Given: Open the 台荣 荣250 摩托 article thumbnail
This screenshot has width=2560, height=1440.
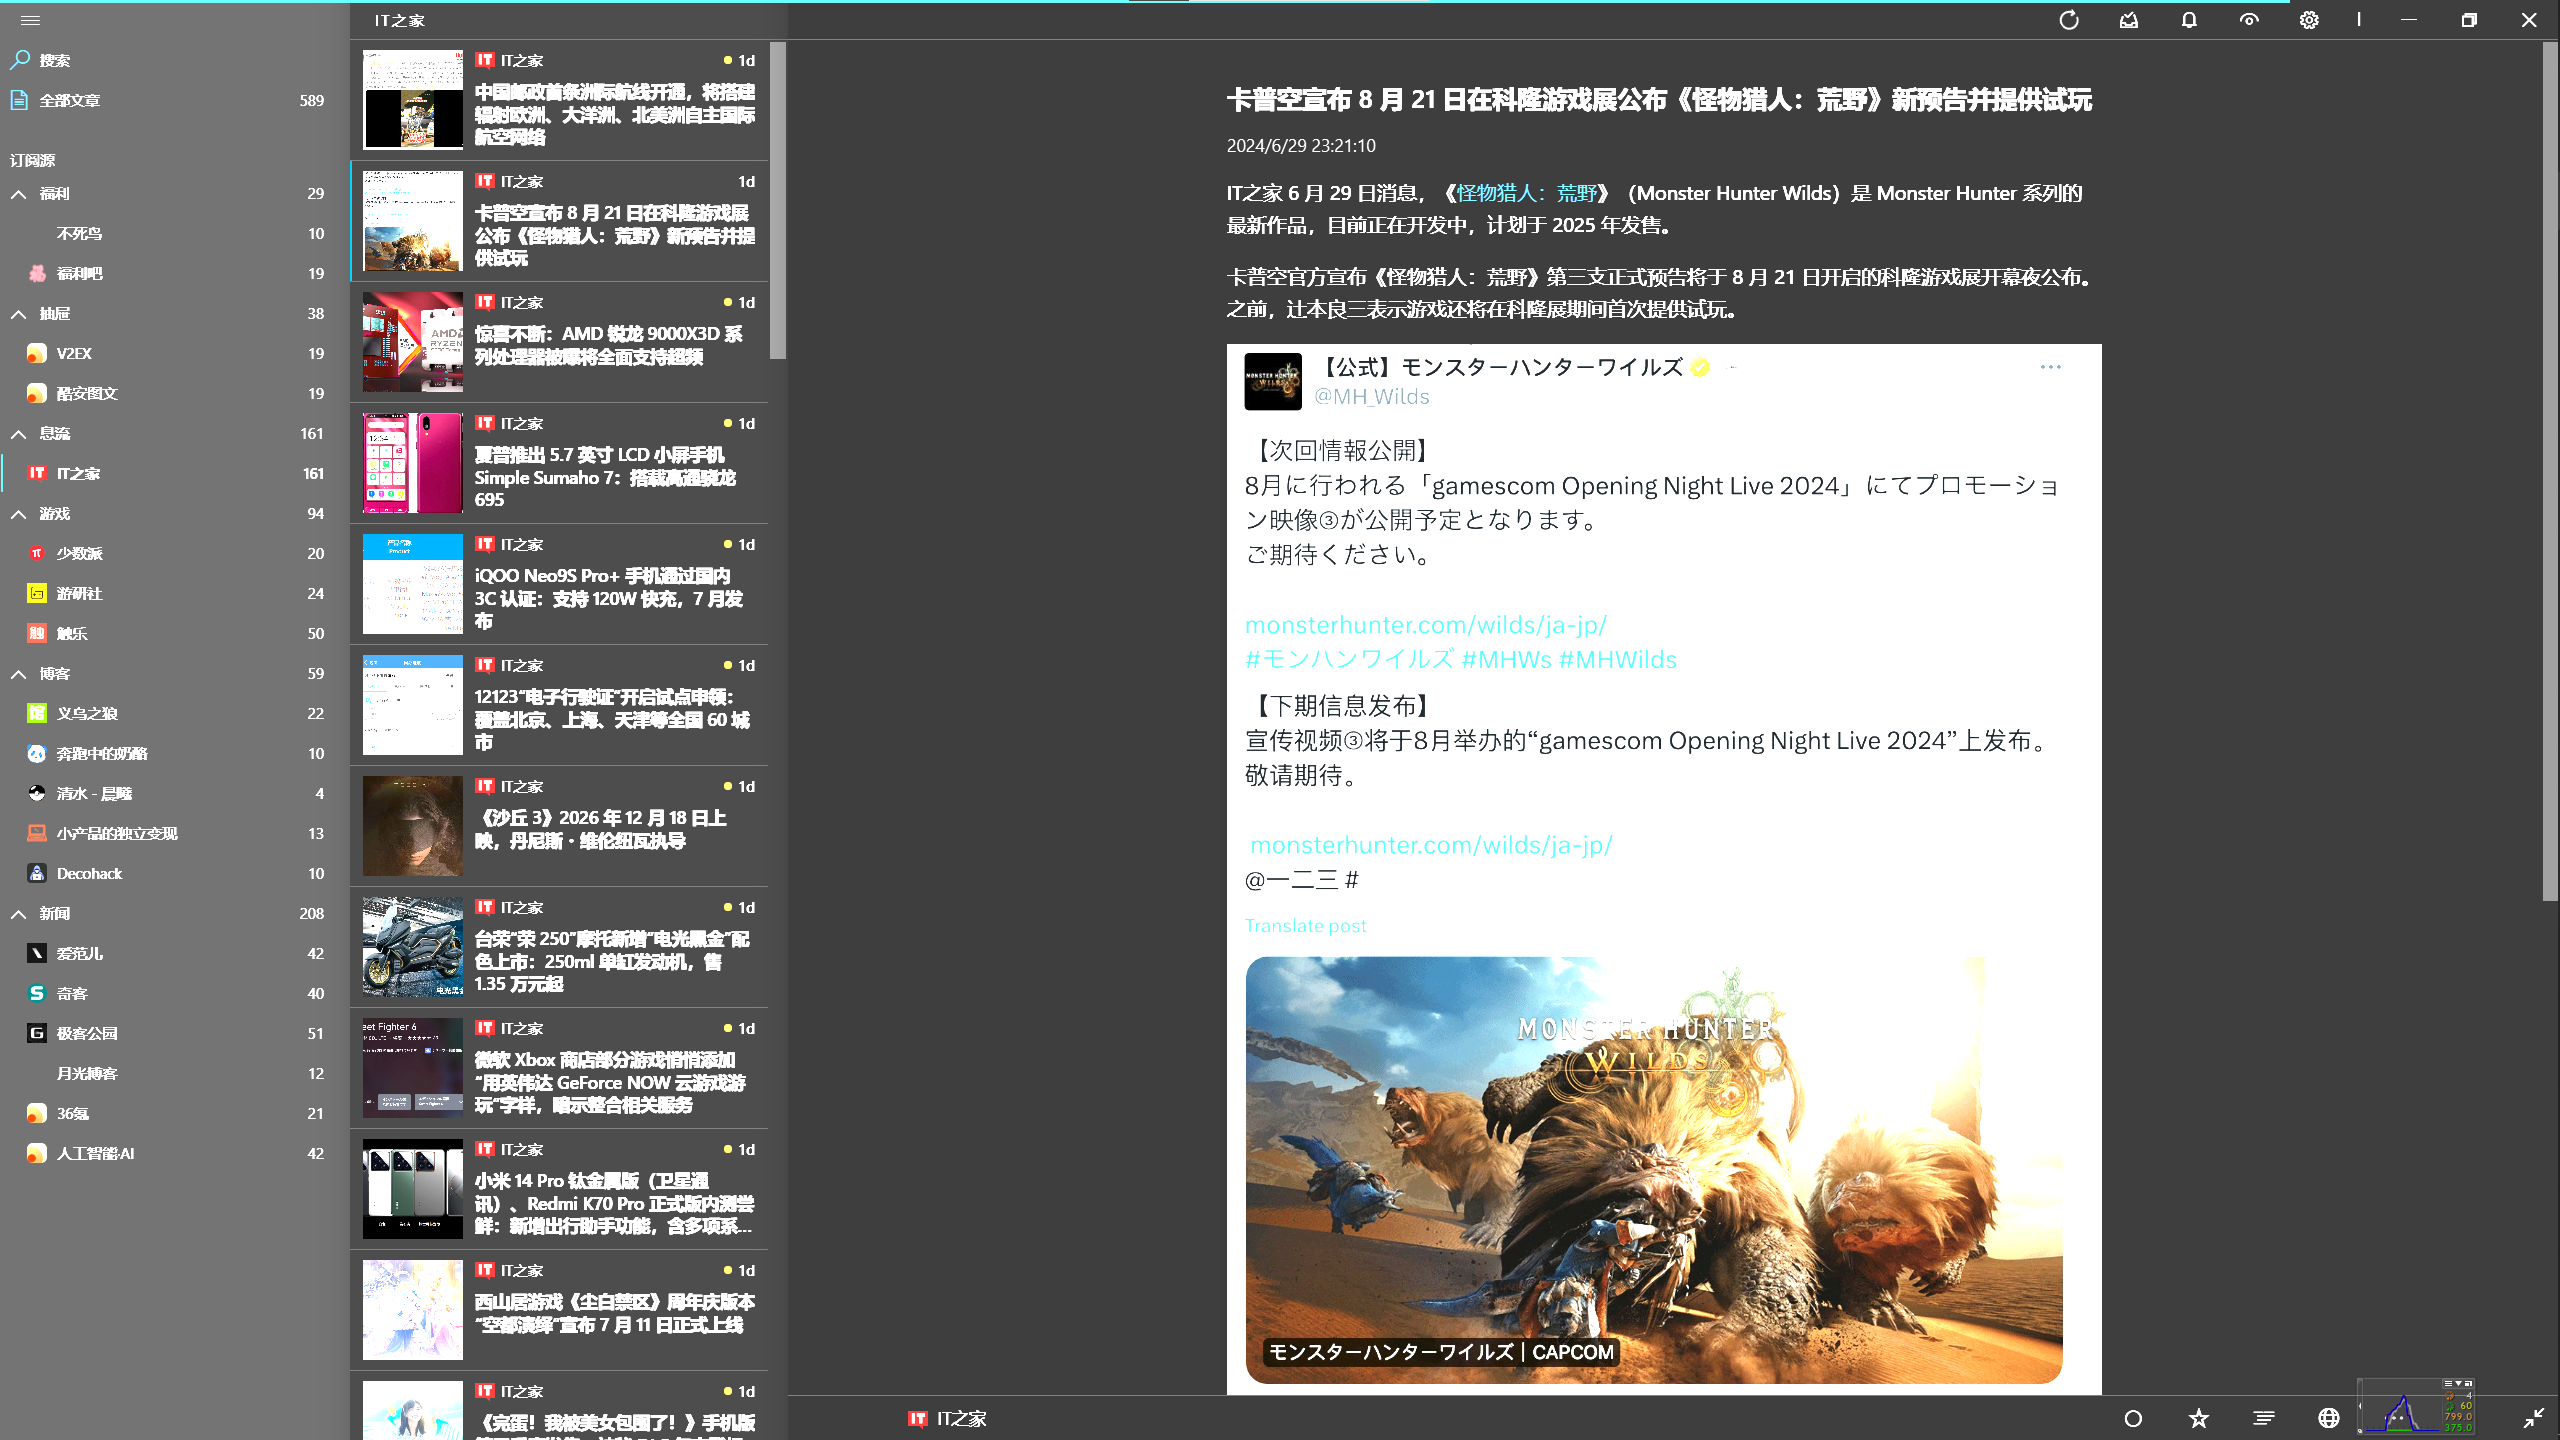Looking at the screenshot, I should click(413, 947).
